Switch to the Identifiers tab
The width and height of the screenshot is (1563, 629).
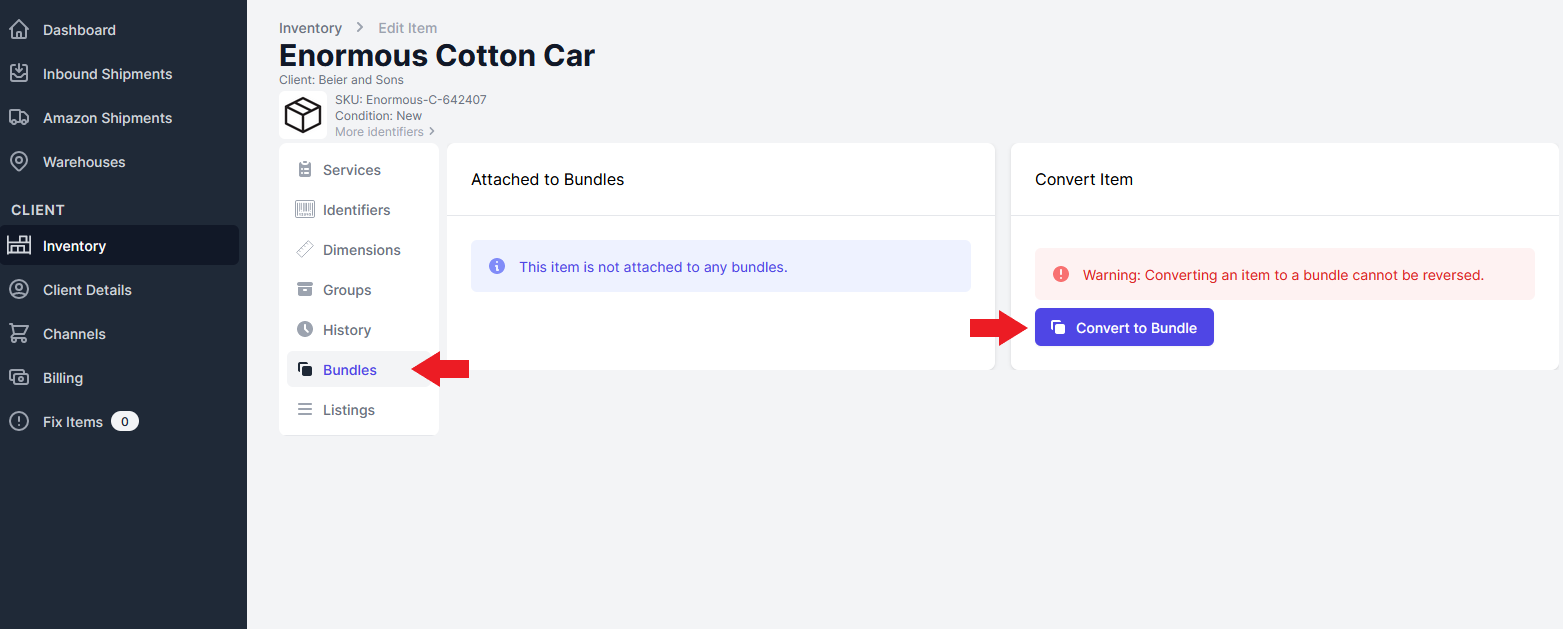(356, 210)
